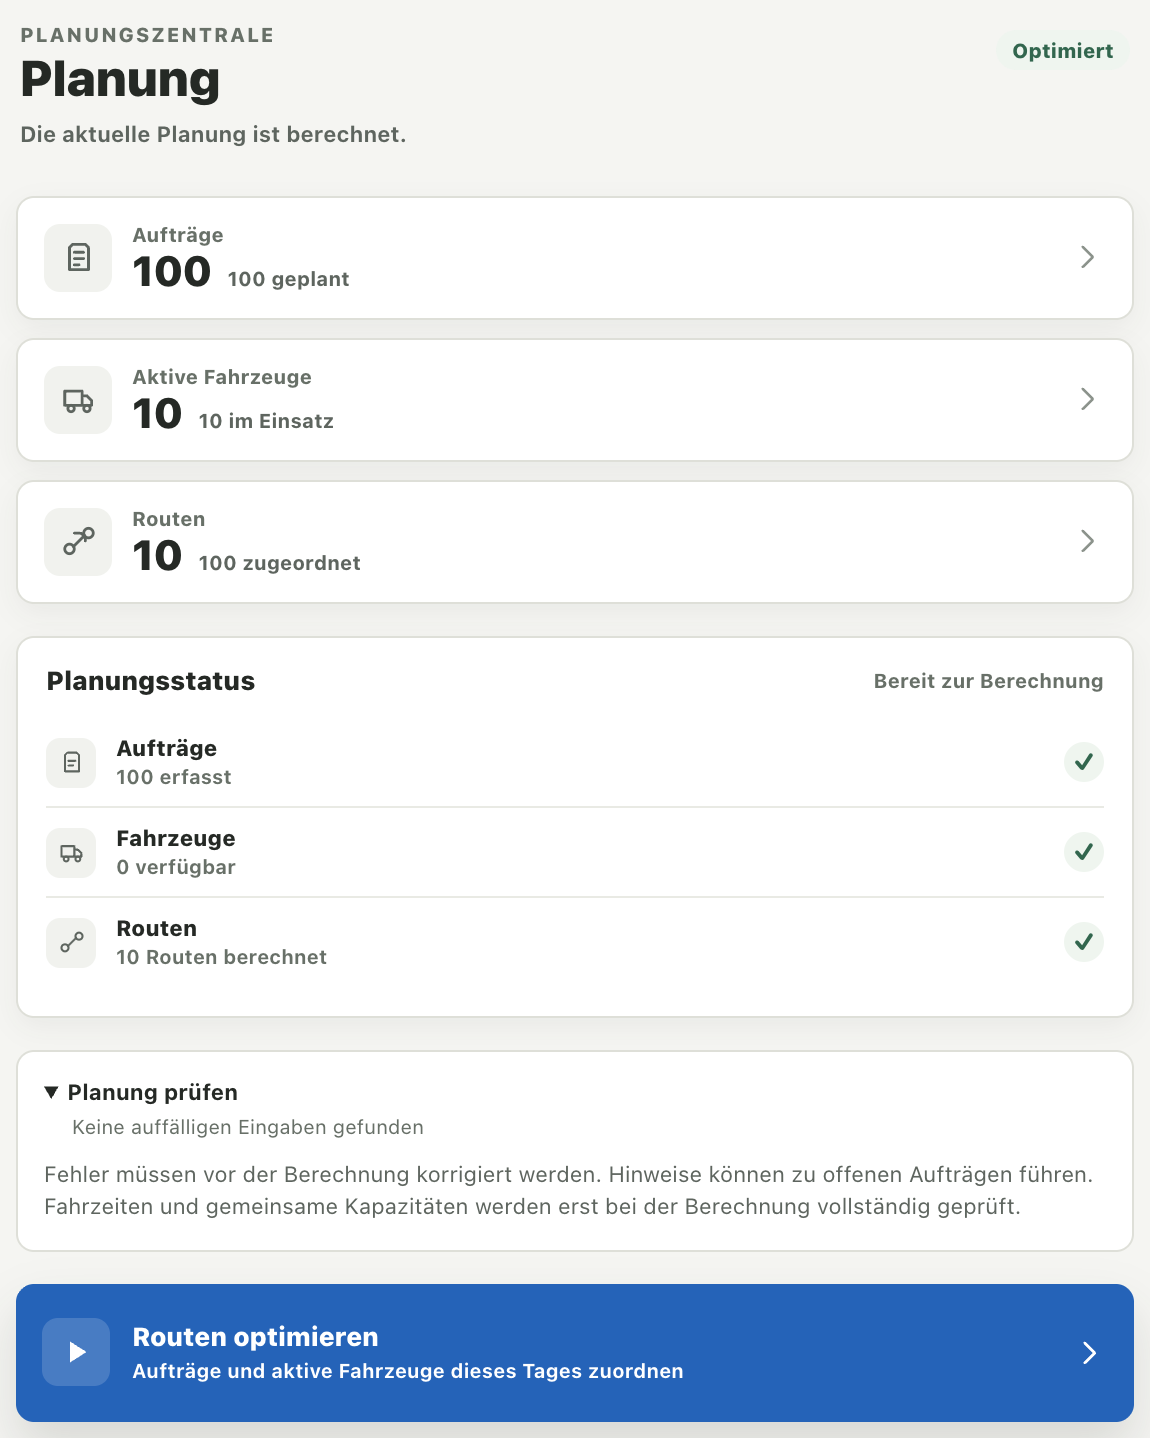Click the Planung prüfen heading text
This screenshot has width=1150, height=1438.
pyautogui.click(x=153, y=1092)
